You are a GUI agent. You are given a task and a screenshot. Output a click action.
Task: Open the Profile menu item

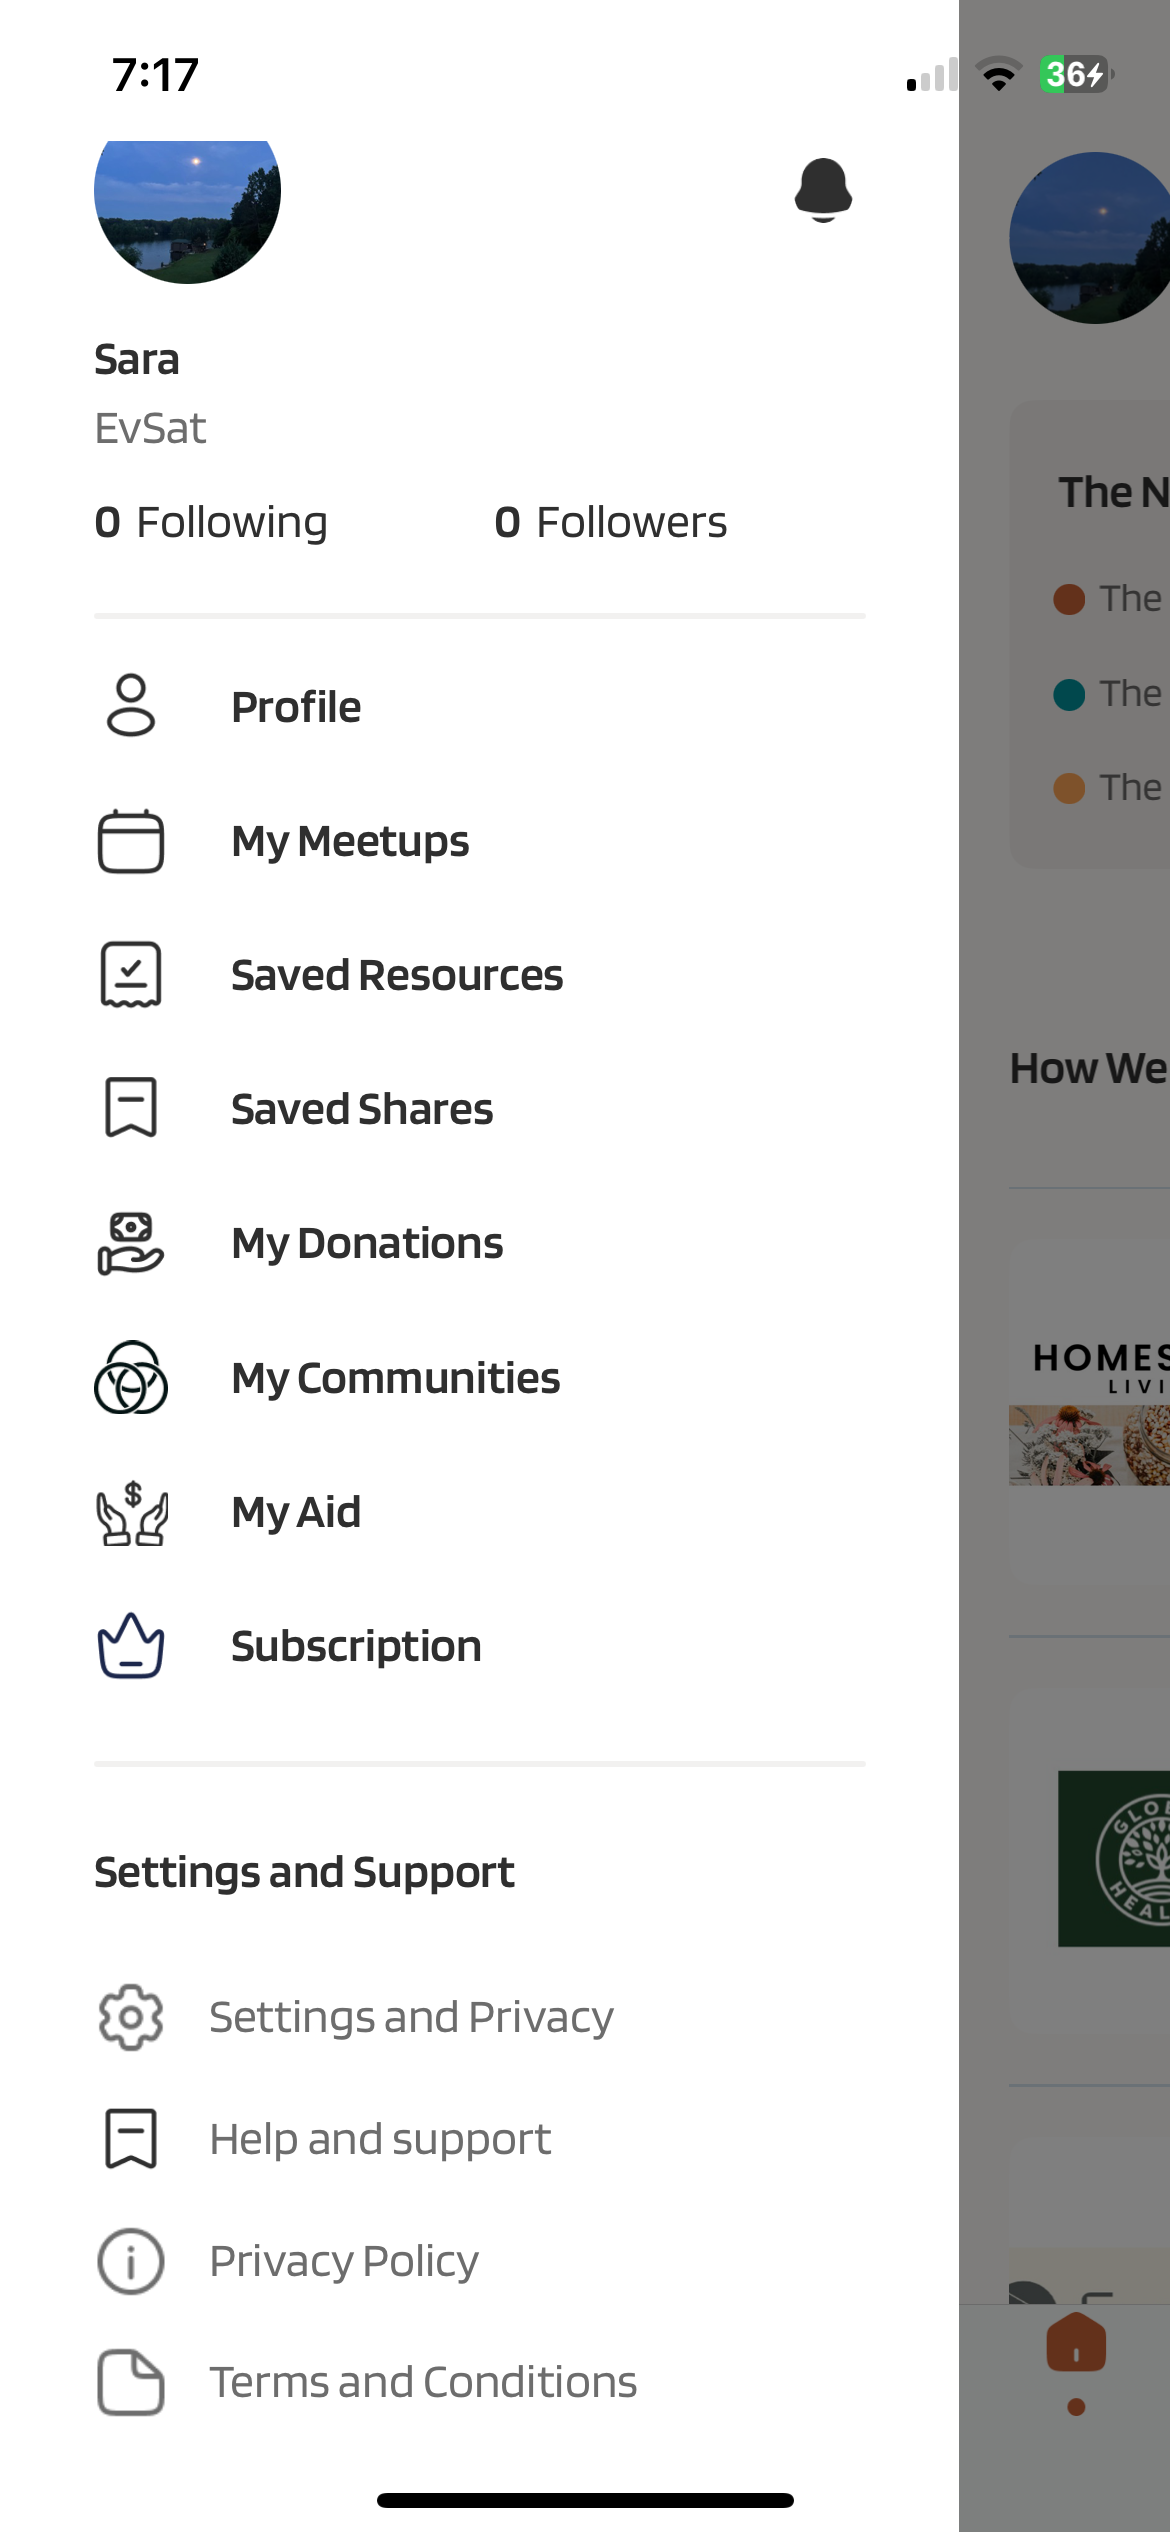[296, 707]
